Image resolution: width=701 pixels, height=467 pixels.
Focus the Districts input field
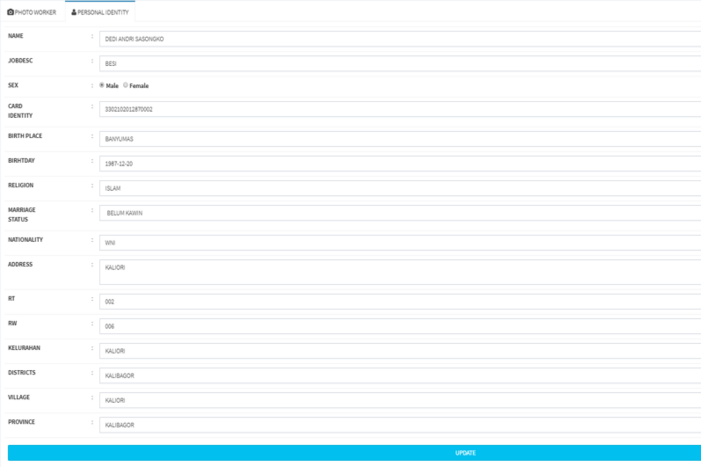400,375
